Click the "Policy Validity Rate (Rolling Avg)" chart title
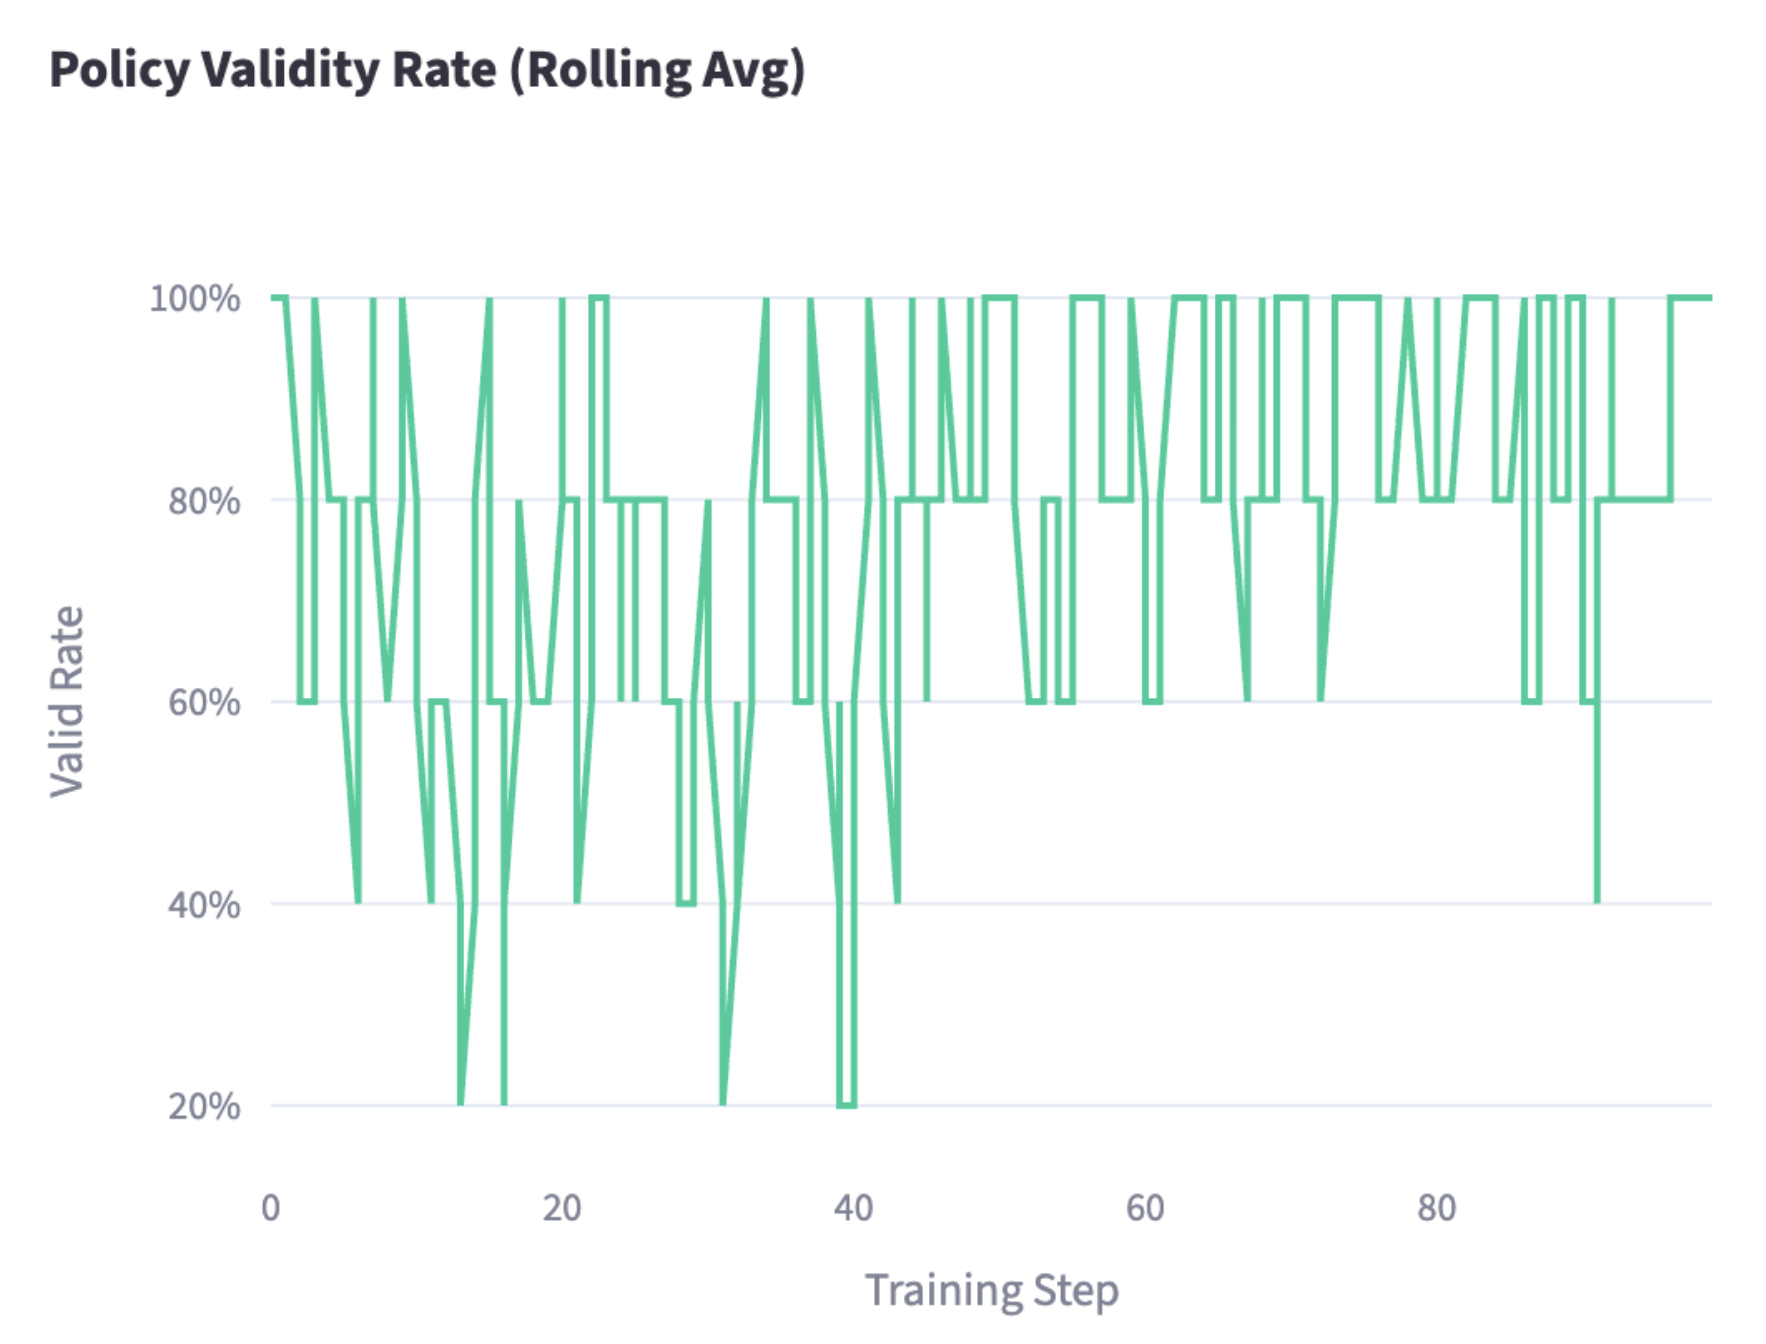The height and width of the screenshot is (1344, 1766). click(x=427, y=70)
